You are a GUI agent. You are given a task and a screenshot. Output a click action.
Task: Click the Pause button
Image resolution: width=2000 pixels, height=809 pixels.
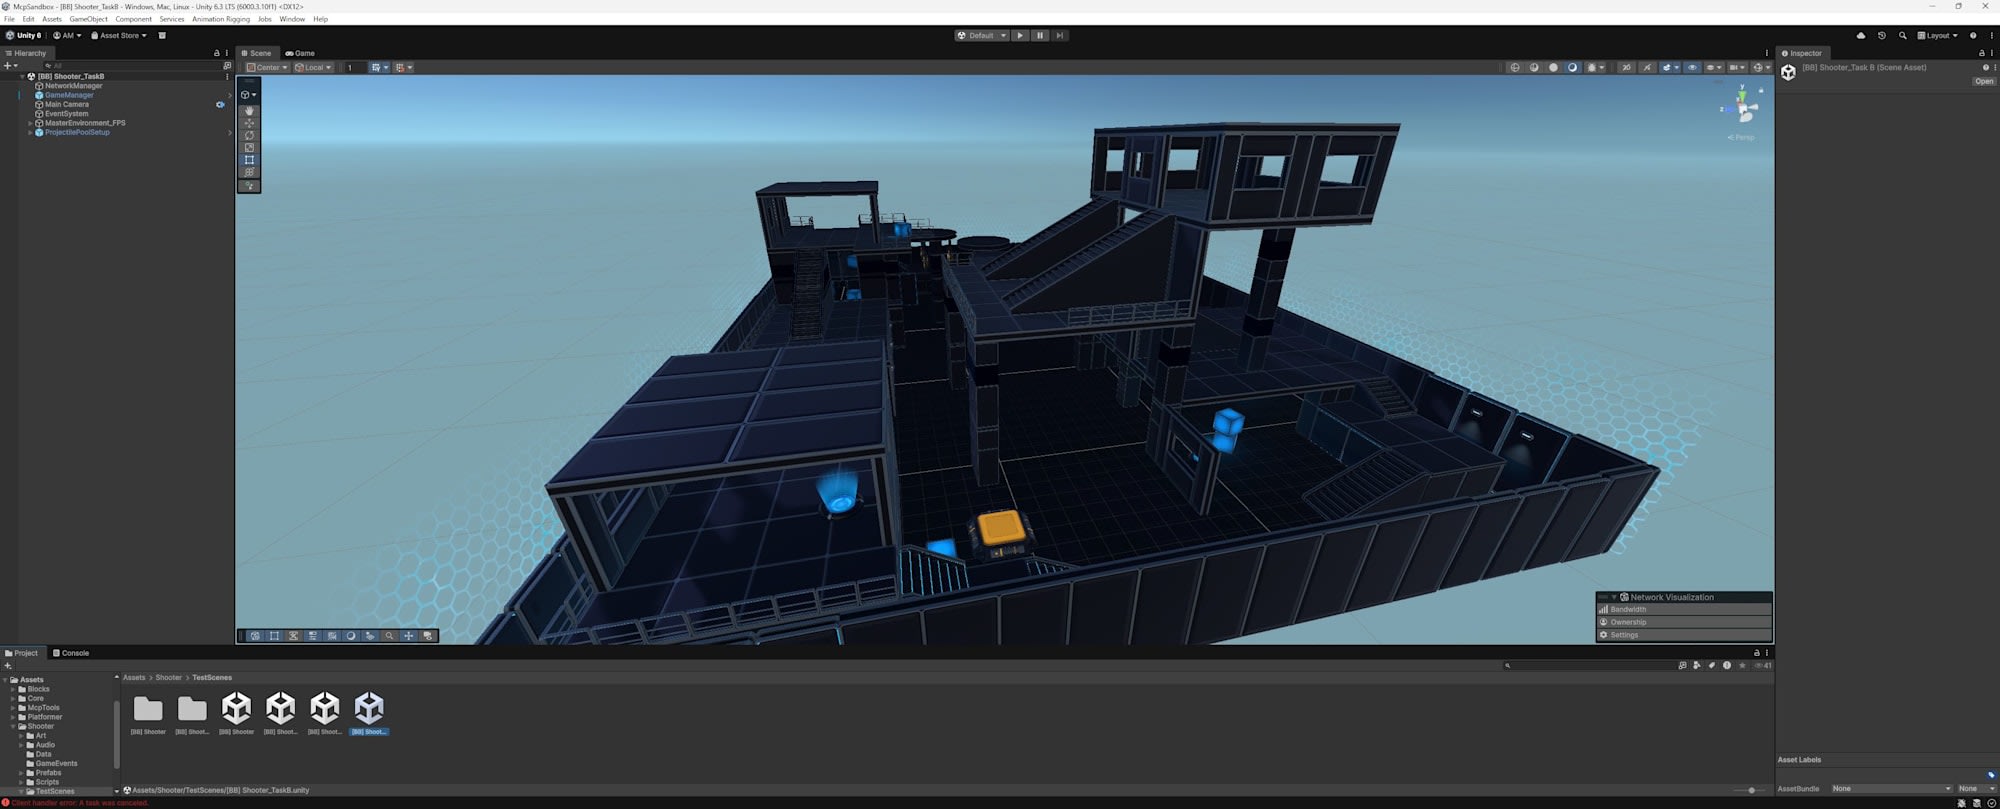point(1040,36)
